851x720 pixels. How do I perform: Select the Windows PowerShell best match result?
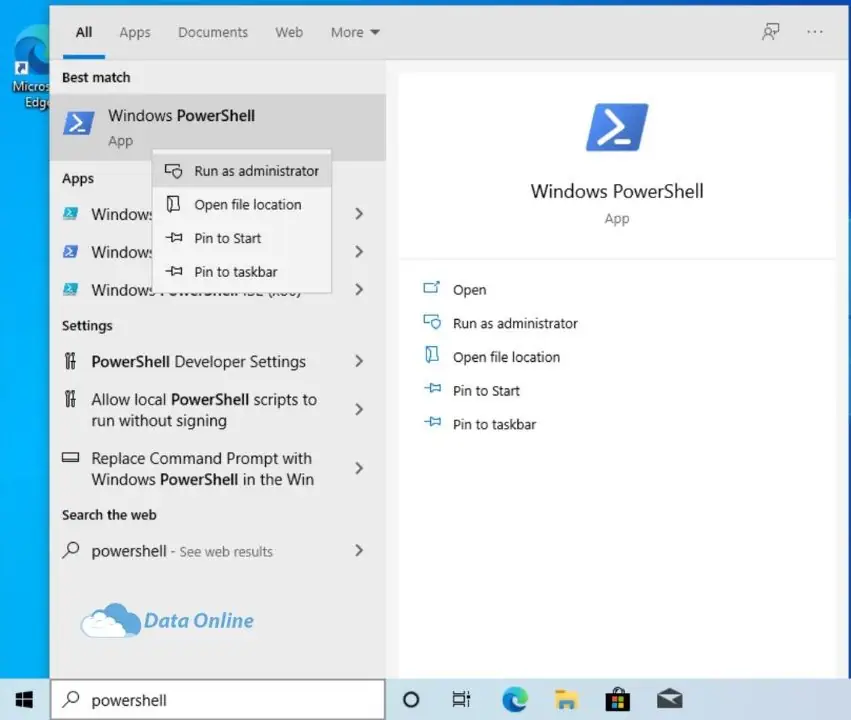[x=218, y=128]
